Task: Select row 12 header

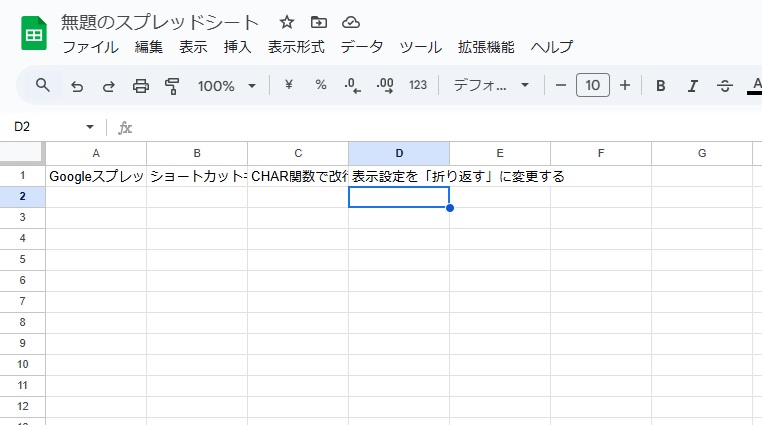Action: coord(22,407)
